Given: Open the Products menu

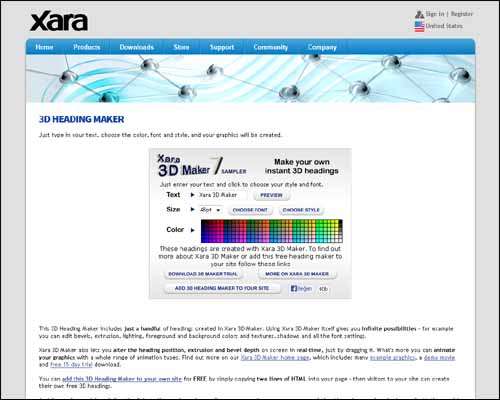Looking at the screenshot, I should [87, 47].
